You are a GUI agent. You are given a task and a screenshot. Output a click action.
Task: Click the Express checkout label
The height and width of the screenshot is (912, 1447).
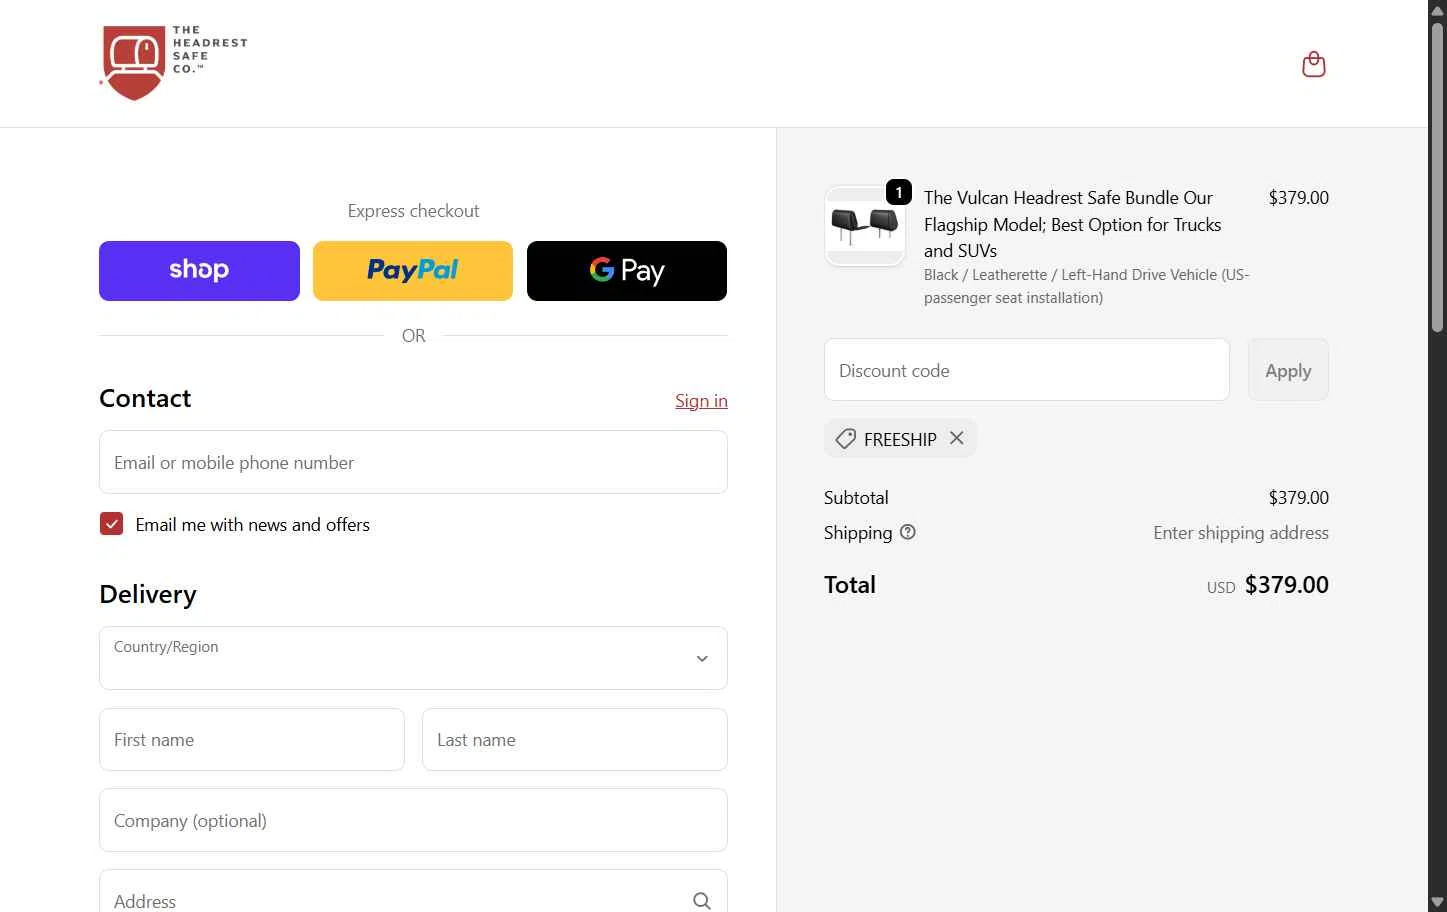413,211
